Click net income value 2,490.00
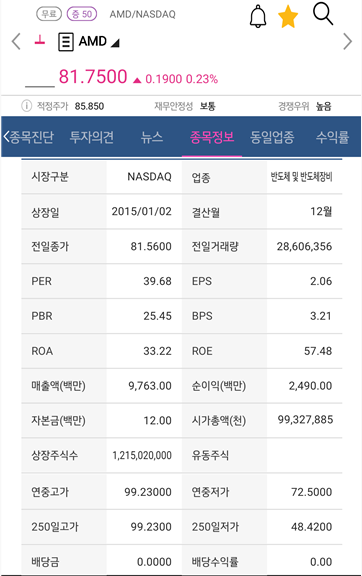This screenshot has height=576, width=362. tap(310, 386)
